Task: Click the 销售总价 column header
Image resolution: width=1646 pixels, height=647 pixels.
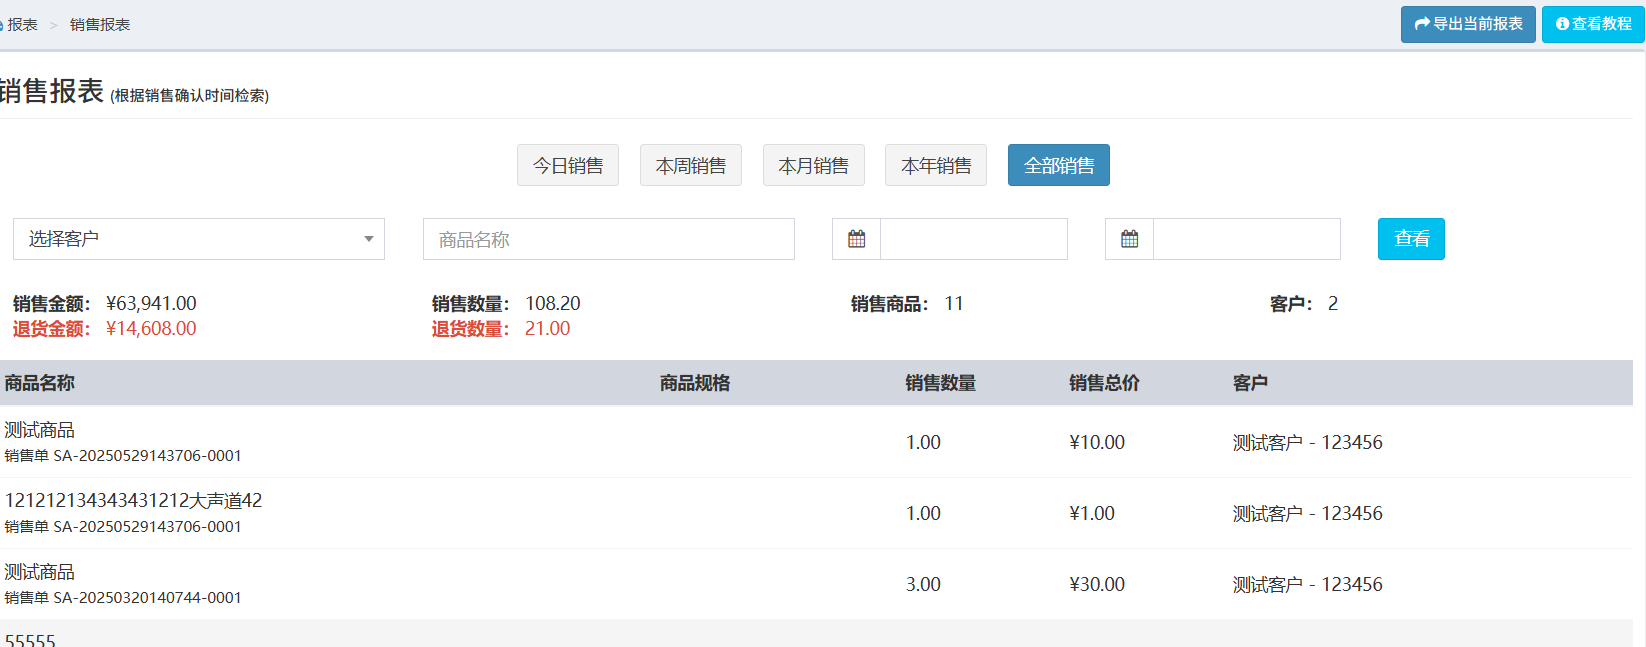Action: (1104, 383)
